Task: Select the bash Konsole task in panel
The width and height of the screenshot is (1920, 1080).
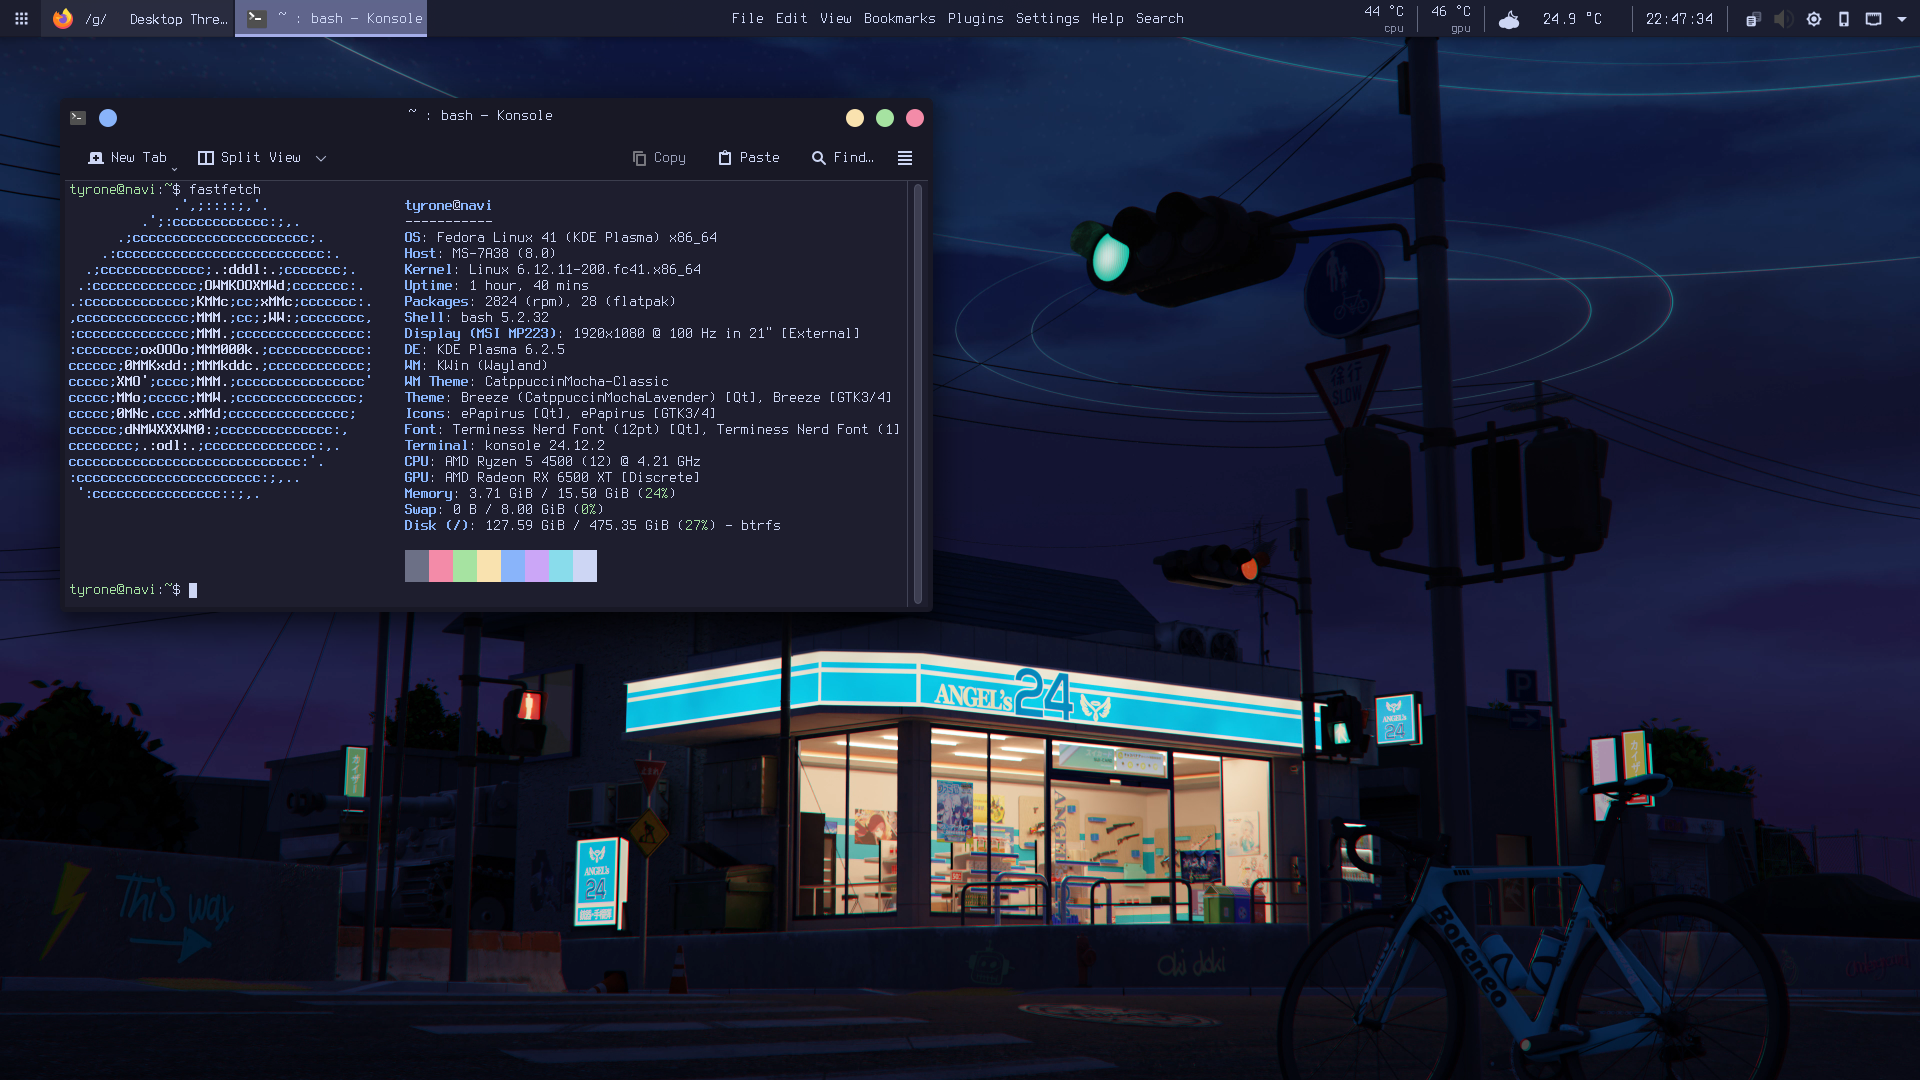Action: click(x=331, y=18)
